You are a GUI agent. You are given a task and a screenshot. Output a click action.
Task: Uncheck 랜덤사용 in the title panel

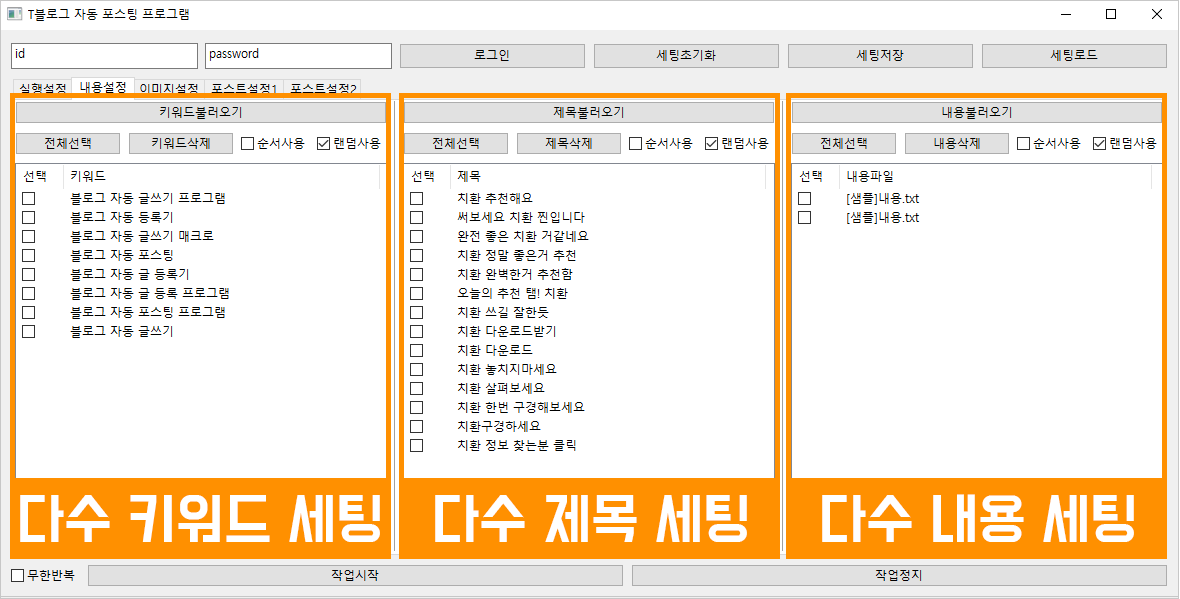712,143
